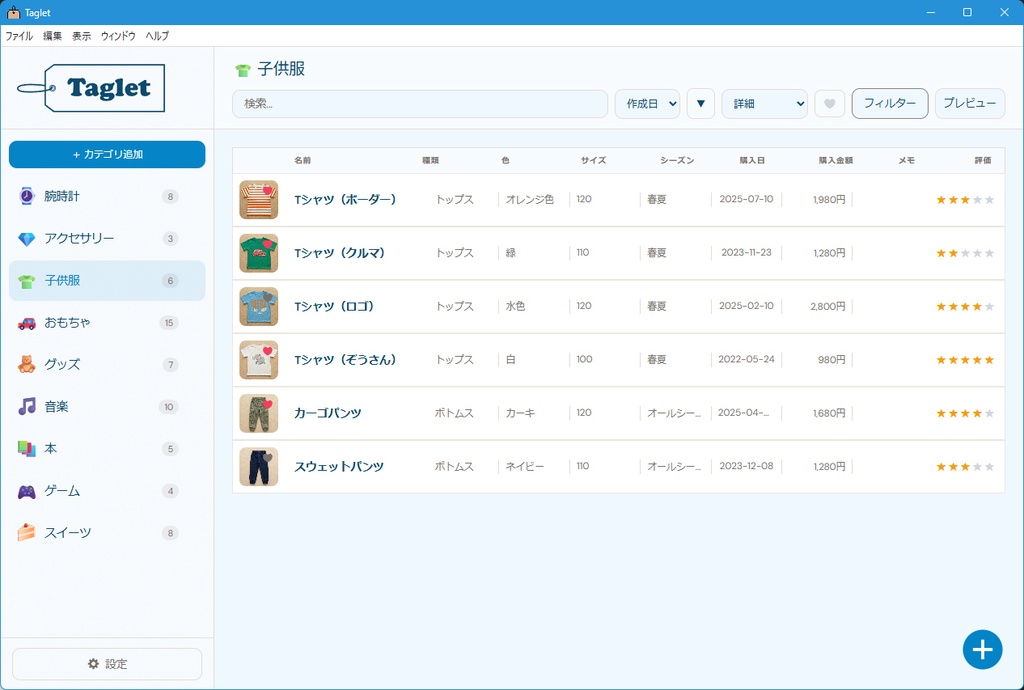Click item name カーゴパンツ
1024x690 pixels.
pos(327,413)
